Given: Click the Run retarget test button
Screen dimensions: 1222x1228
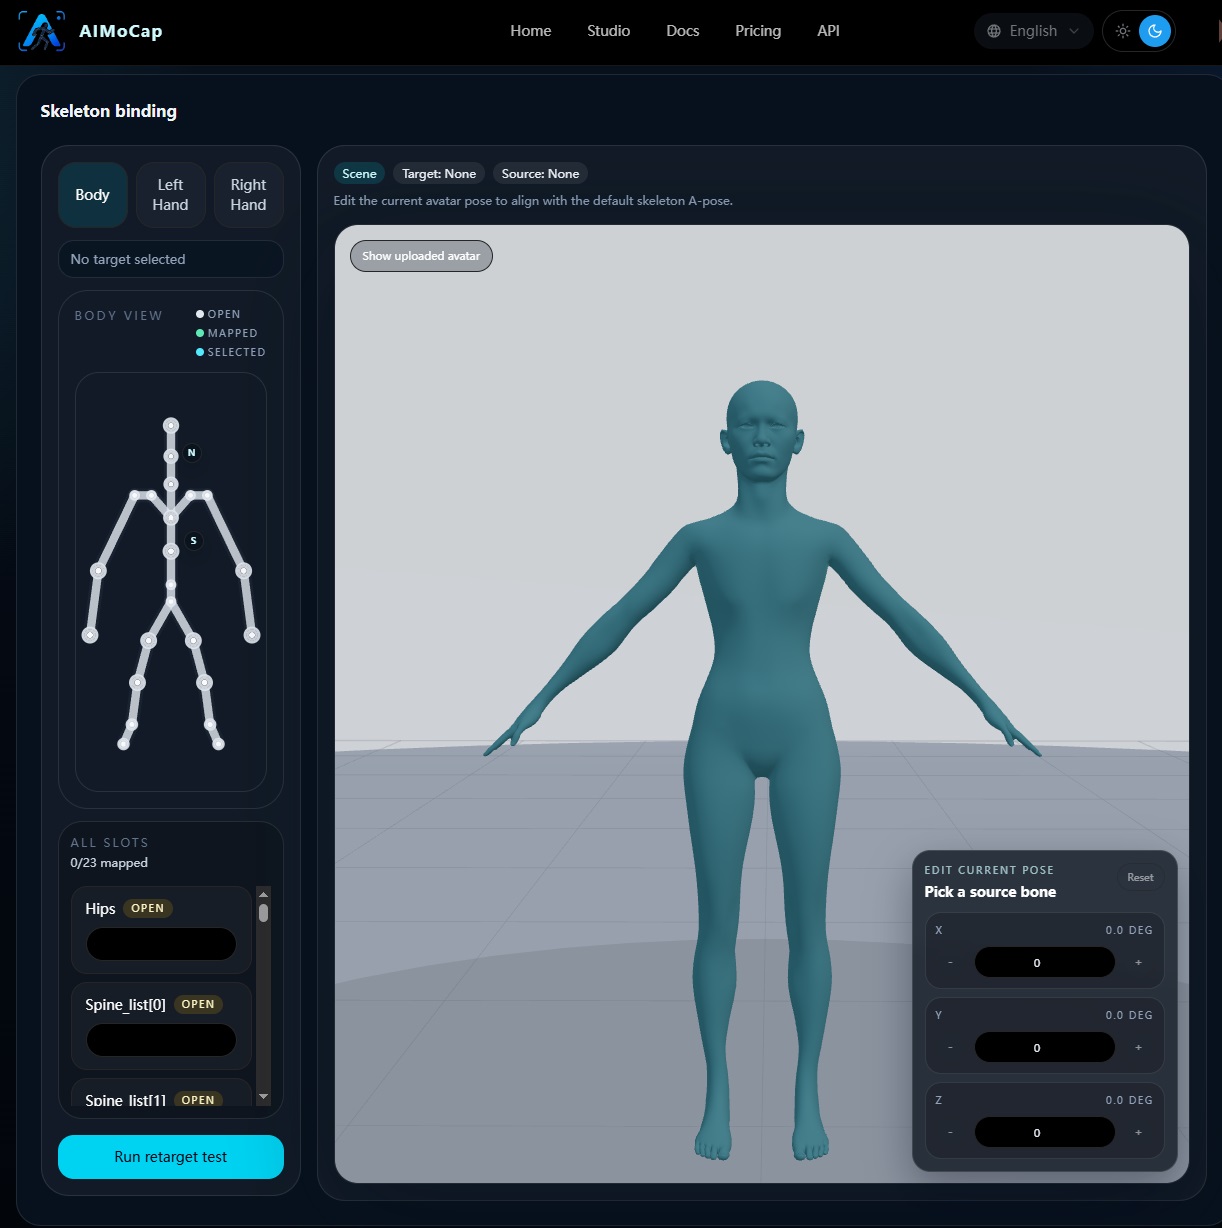Looking at the screenshot, I should (171, 1157).
